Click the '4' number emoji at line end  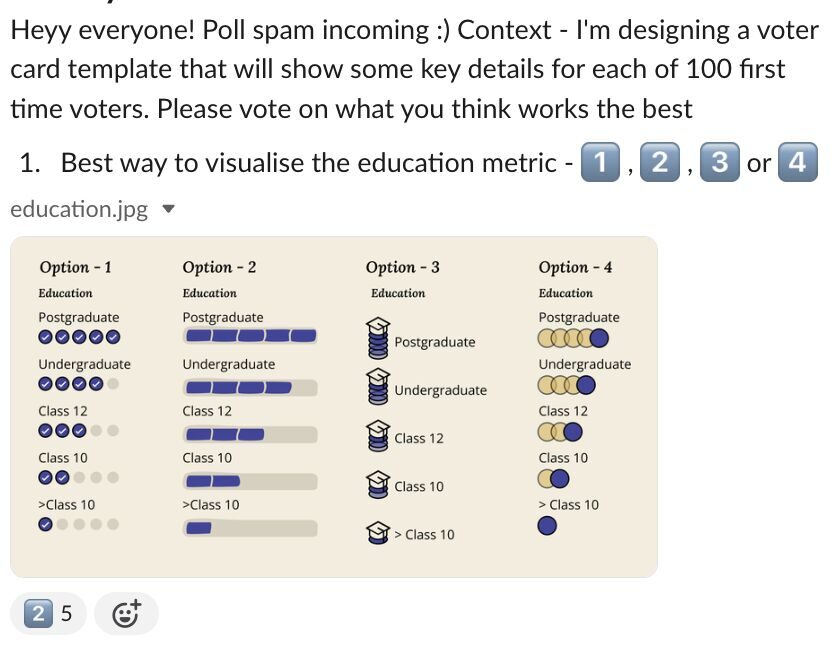[796, 162]
